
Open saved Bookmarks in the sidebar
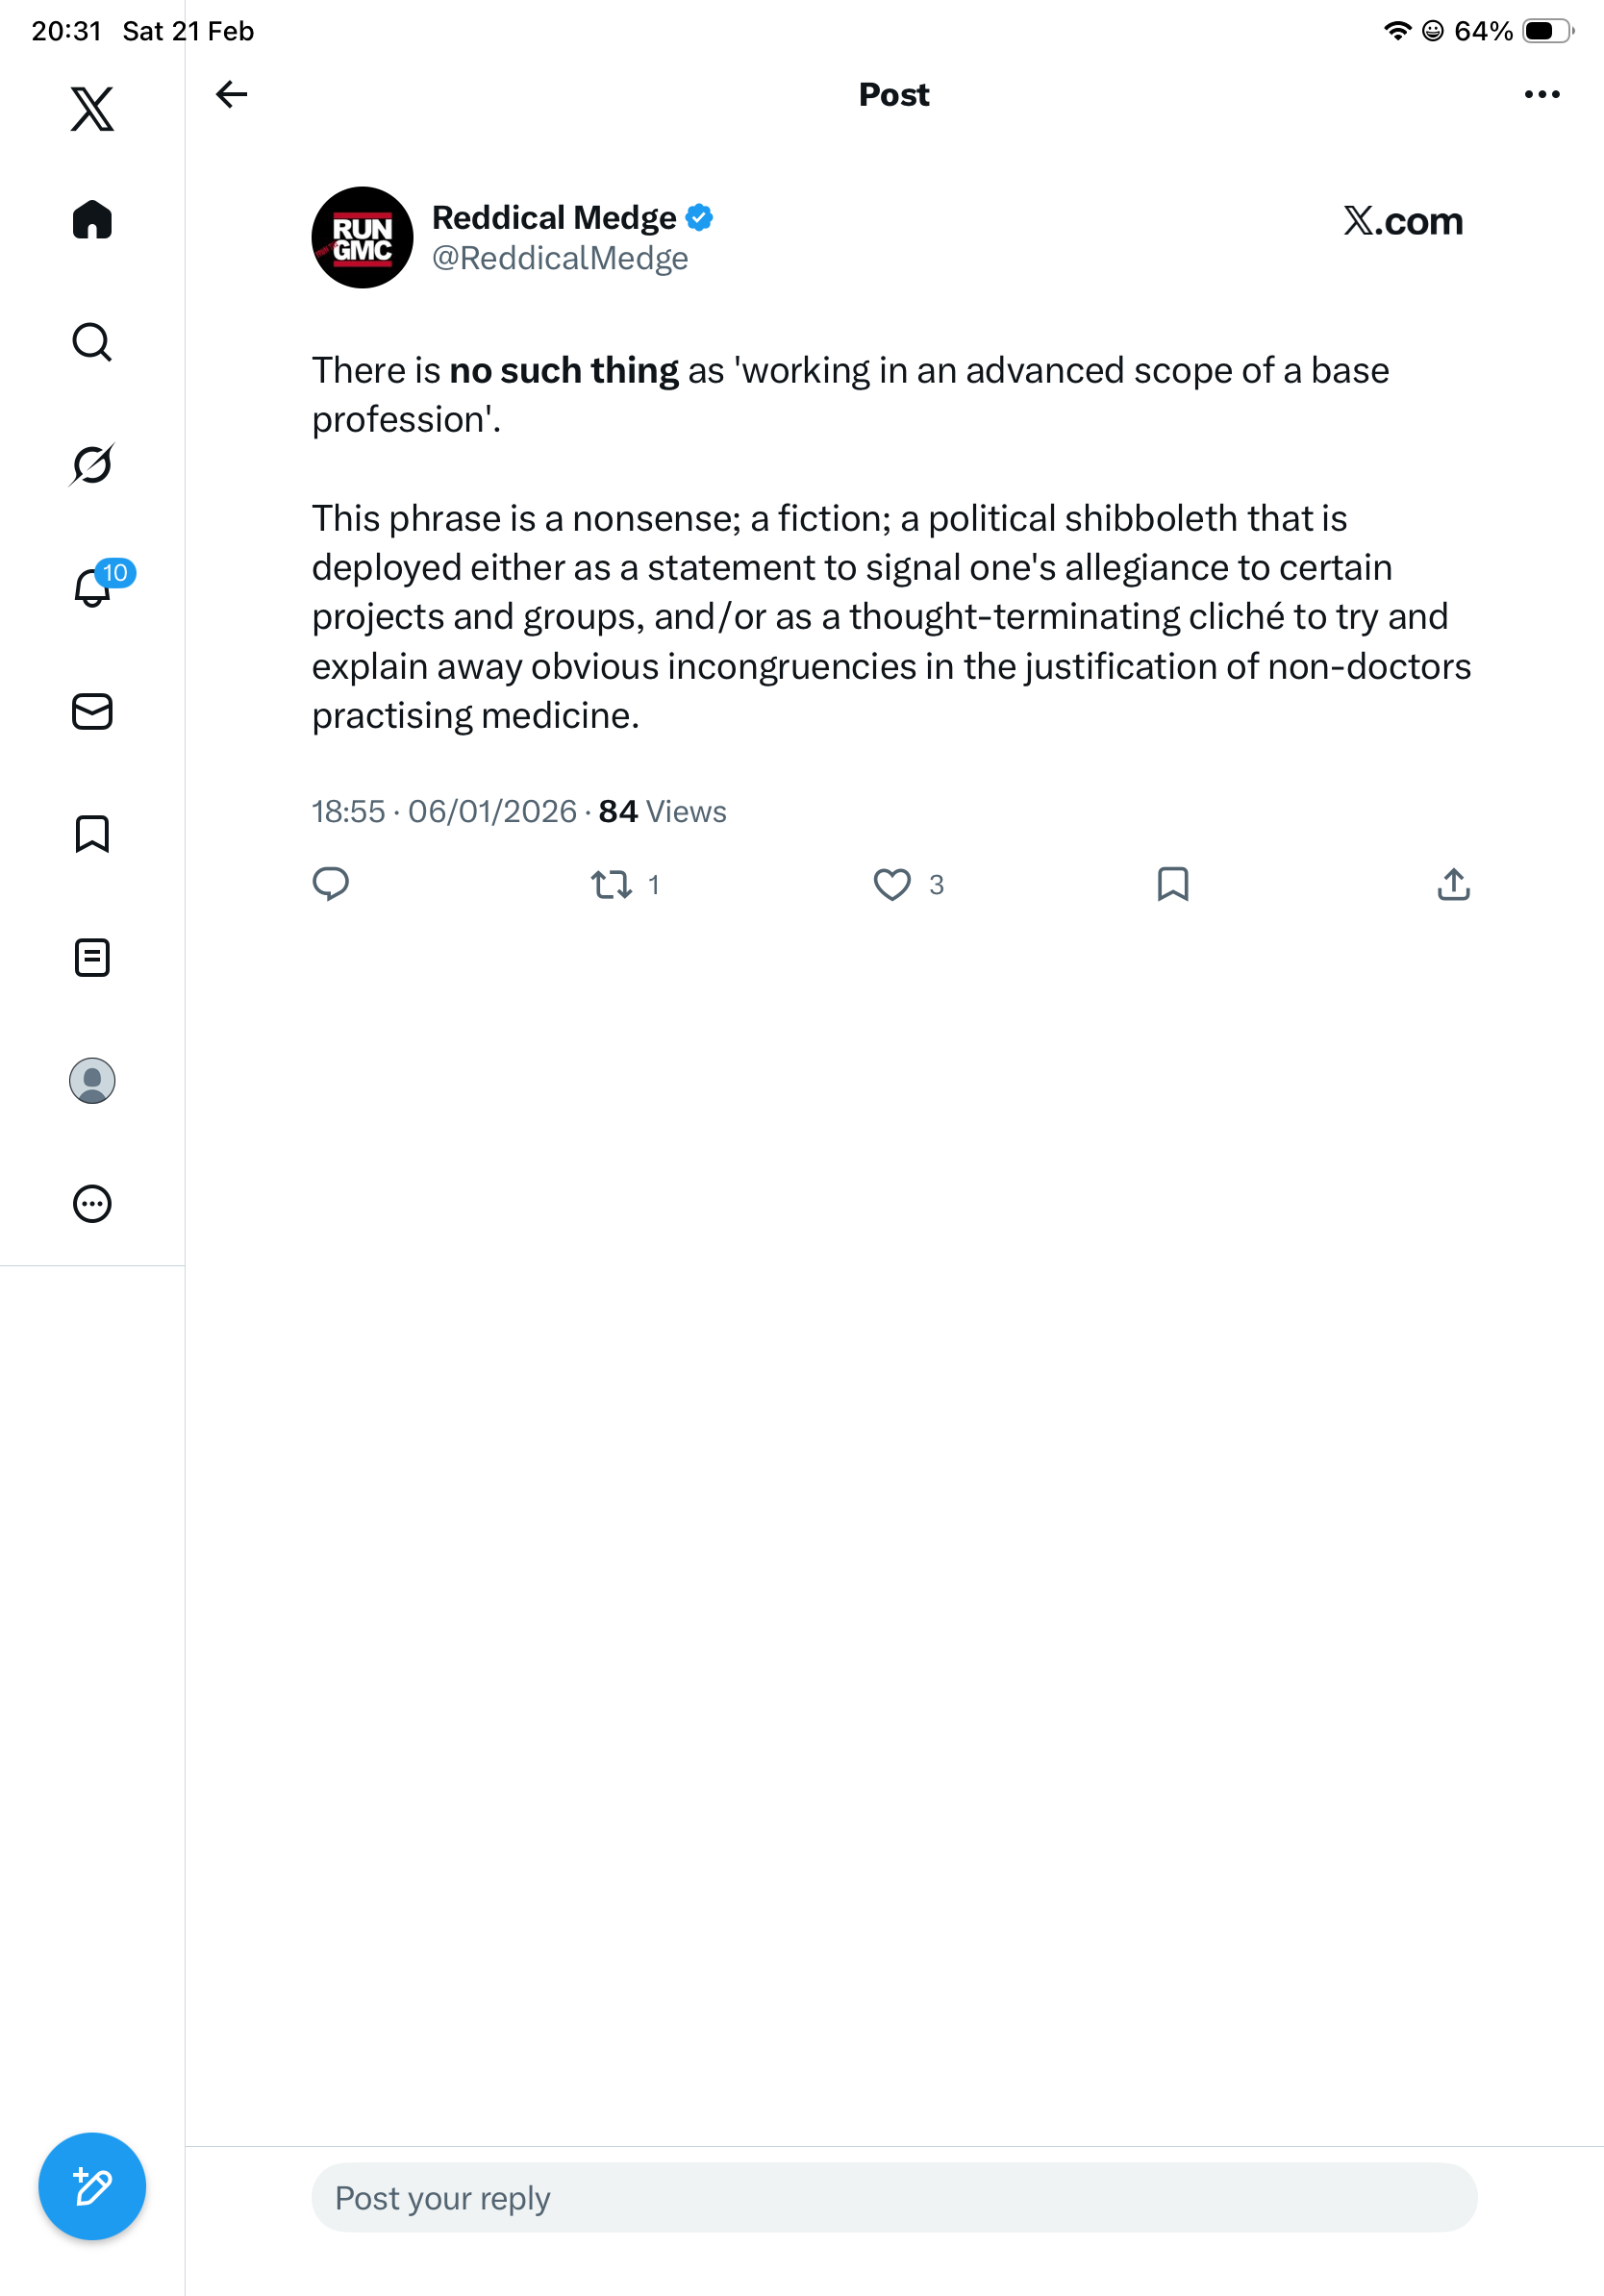[92, 834]
